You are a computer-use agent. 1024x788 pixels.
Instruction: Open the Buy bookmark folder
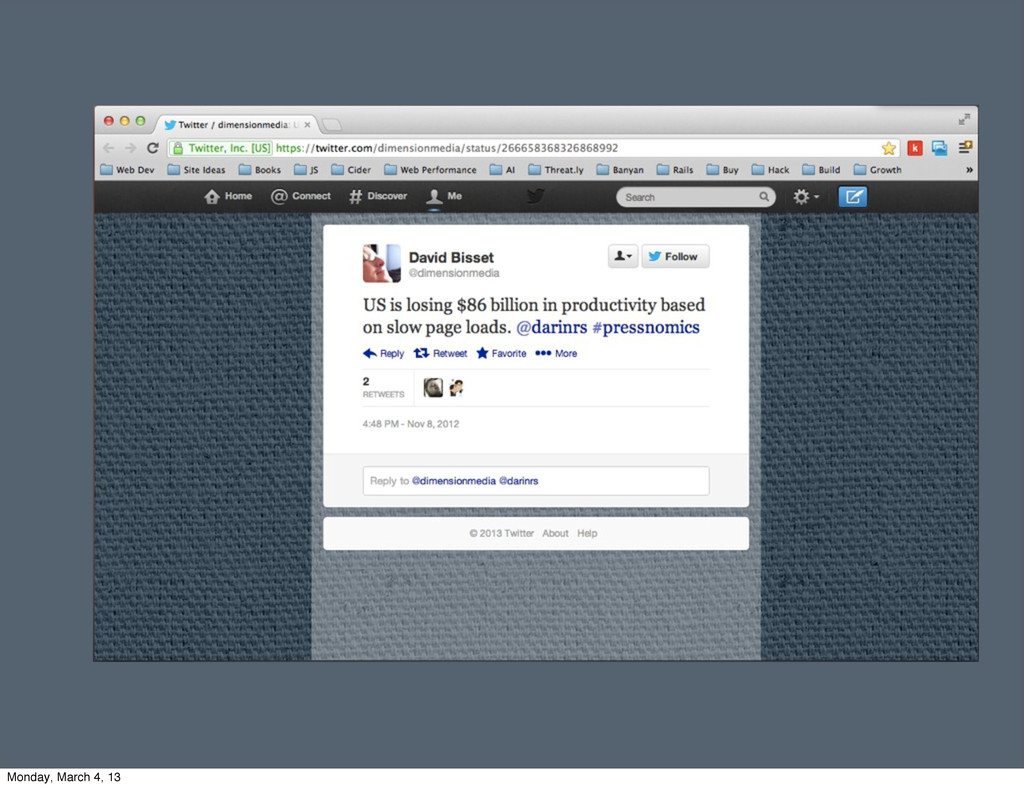(x=722, y=170)
